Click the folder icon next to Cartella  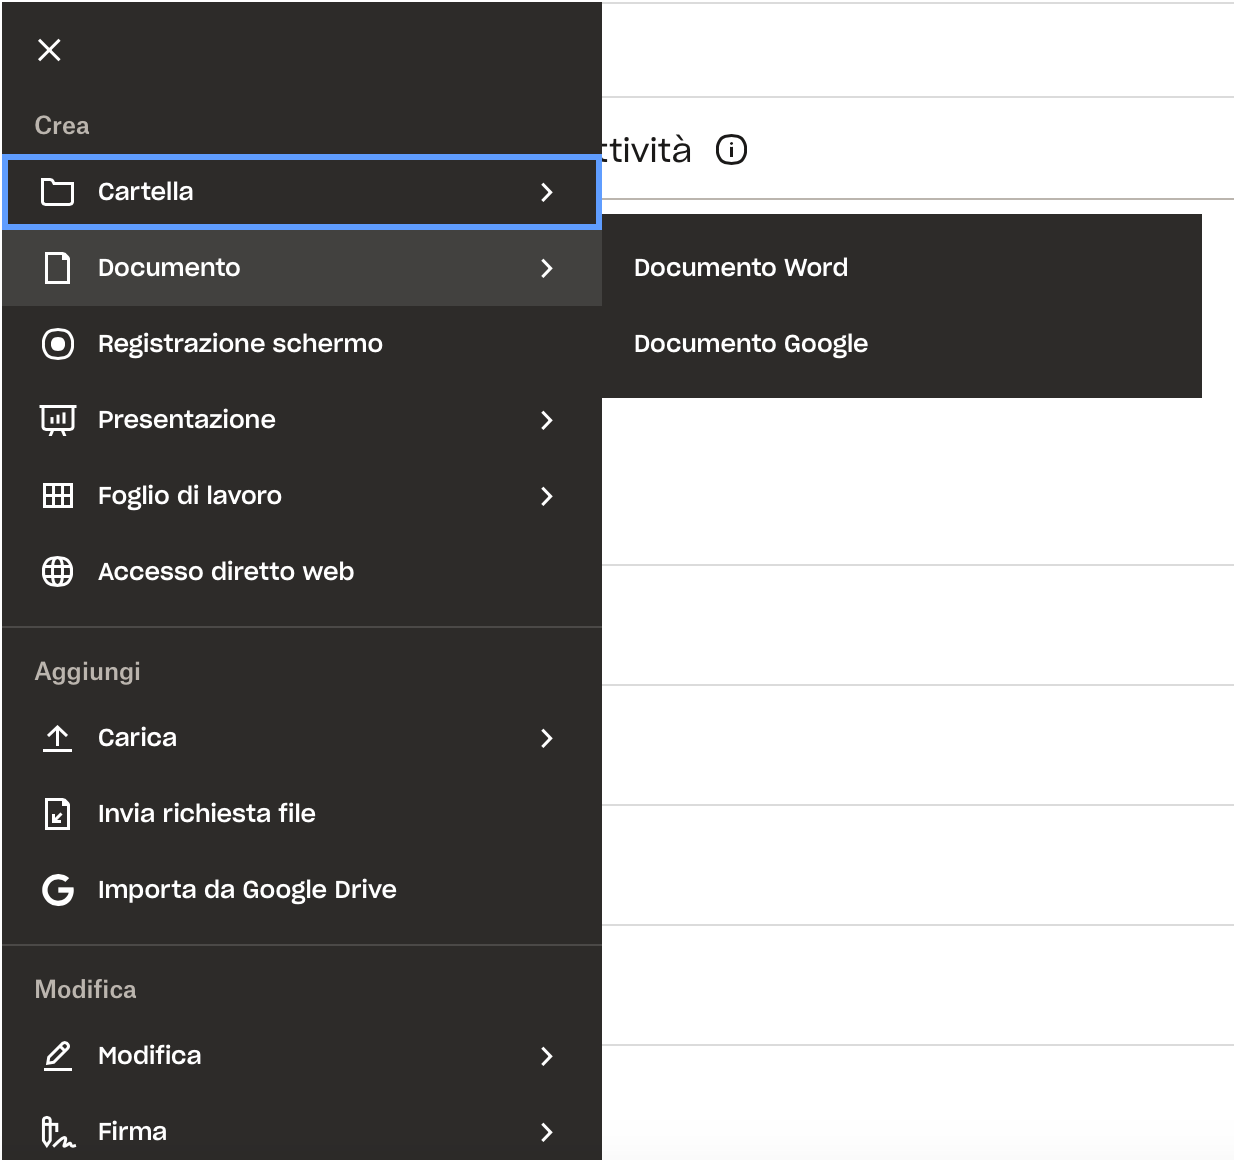click(57, 192)
